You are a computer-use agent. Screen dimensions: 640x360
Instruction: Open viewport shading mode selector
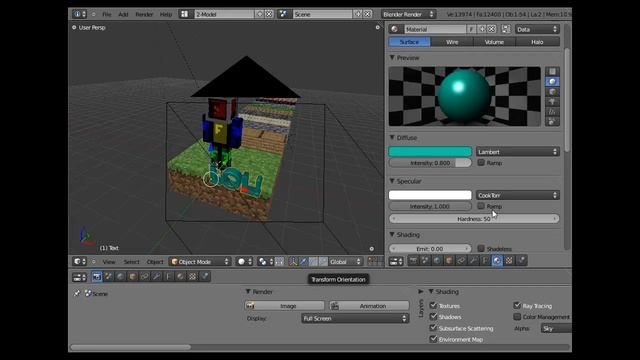pos(244,262)
